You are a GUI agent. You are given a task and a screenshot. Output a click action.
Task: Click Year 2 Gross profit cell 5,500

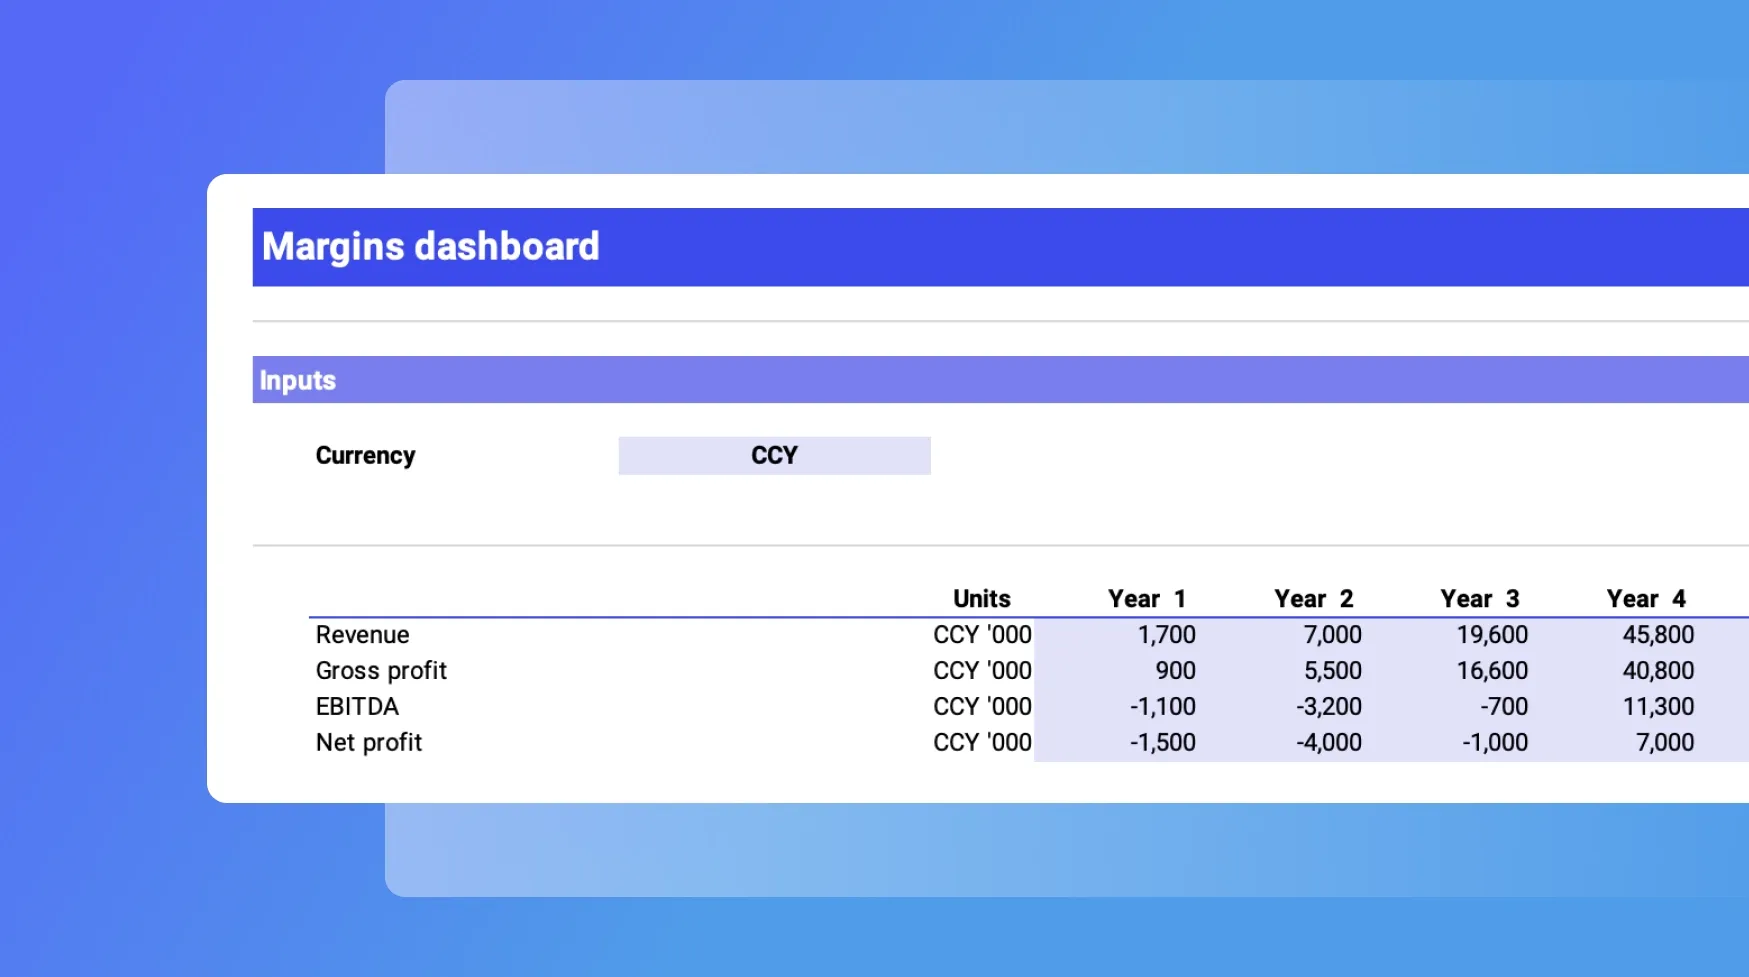pyautogui.click(x=1332, y=671)
